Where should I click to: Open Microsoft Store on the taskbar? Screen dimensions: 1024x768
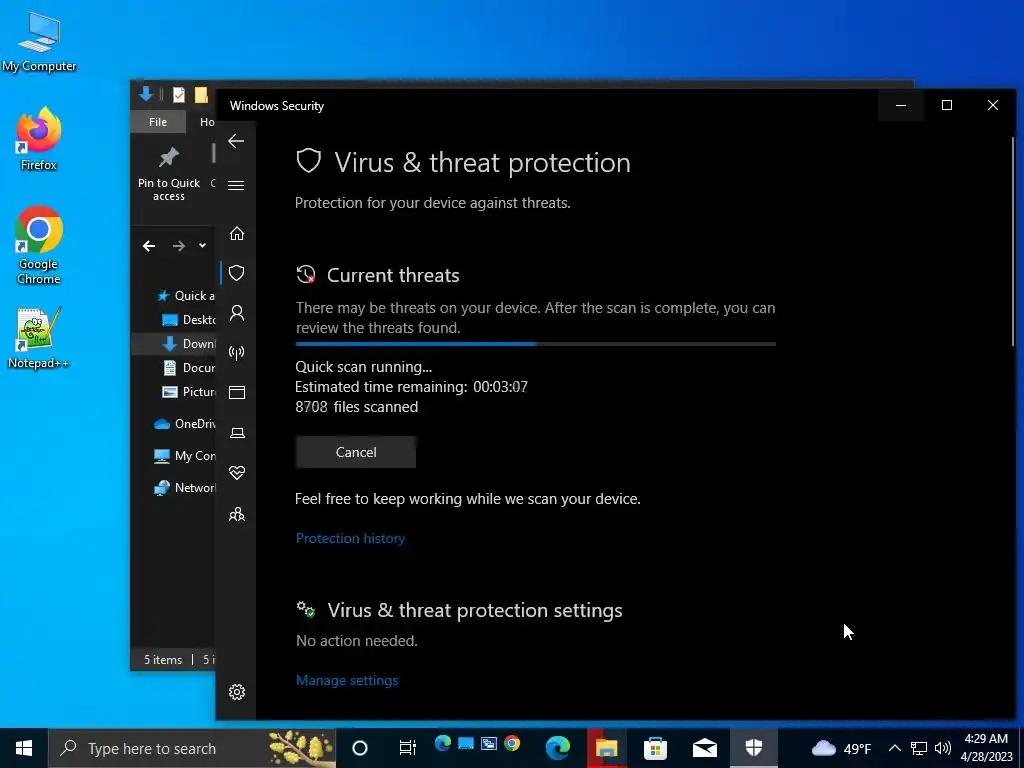tap(655, 748)
